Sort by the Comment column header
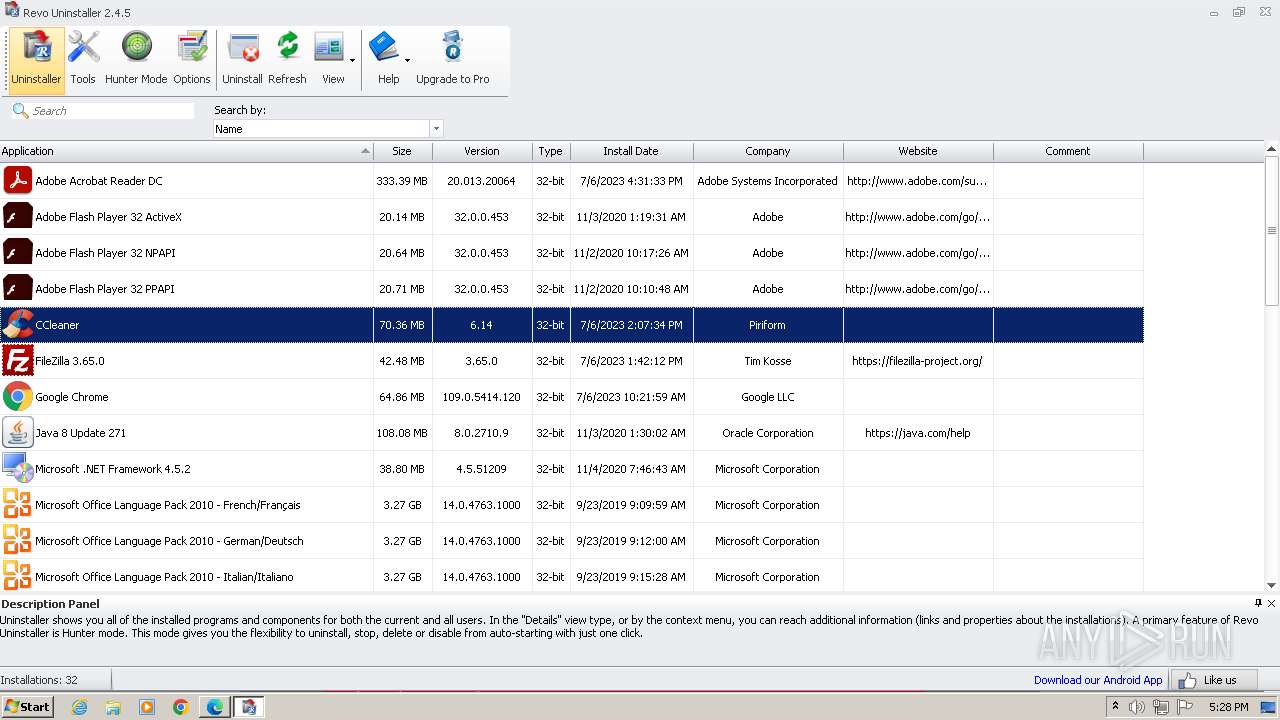 pyautogui.click(x=1068, y=151)
